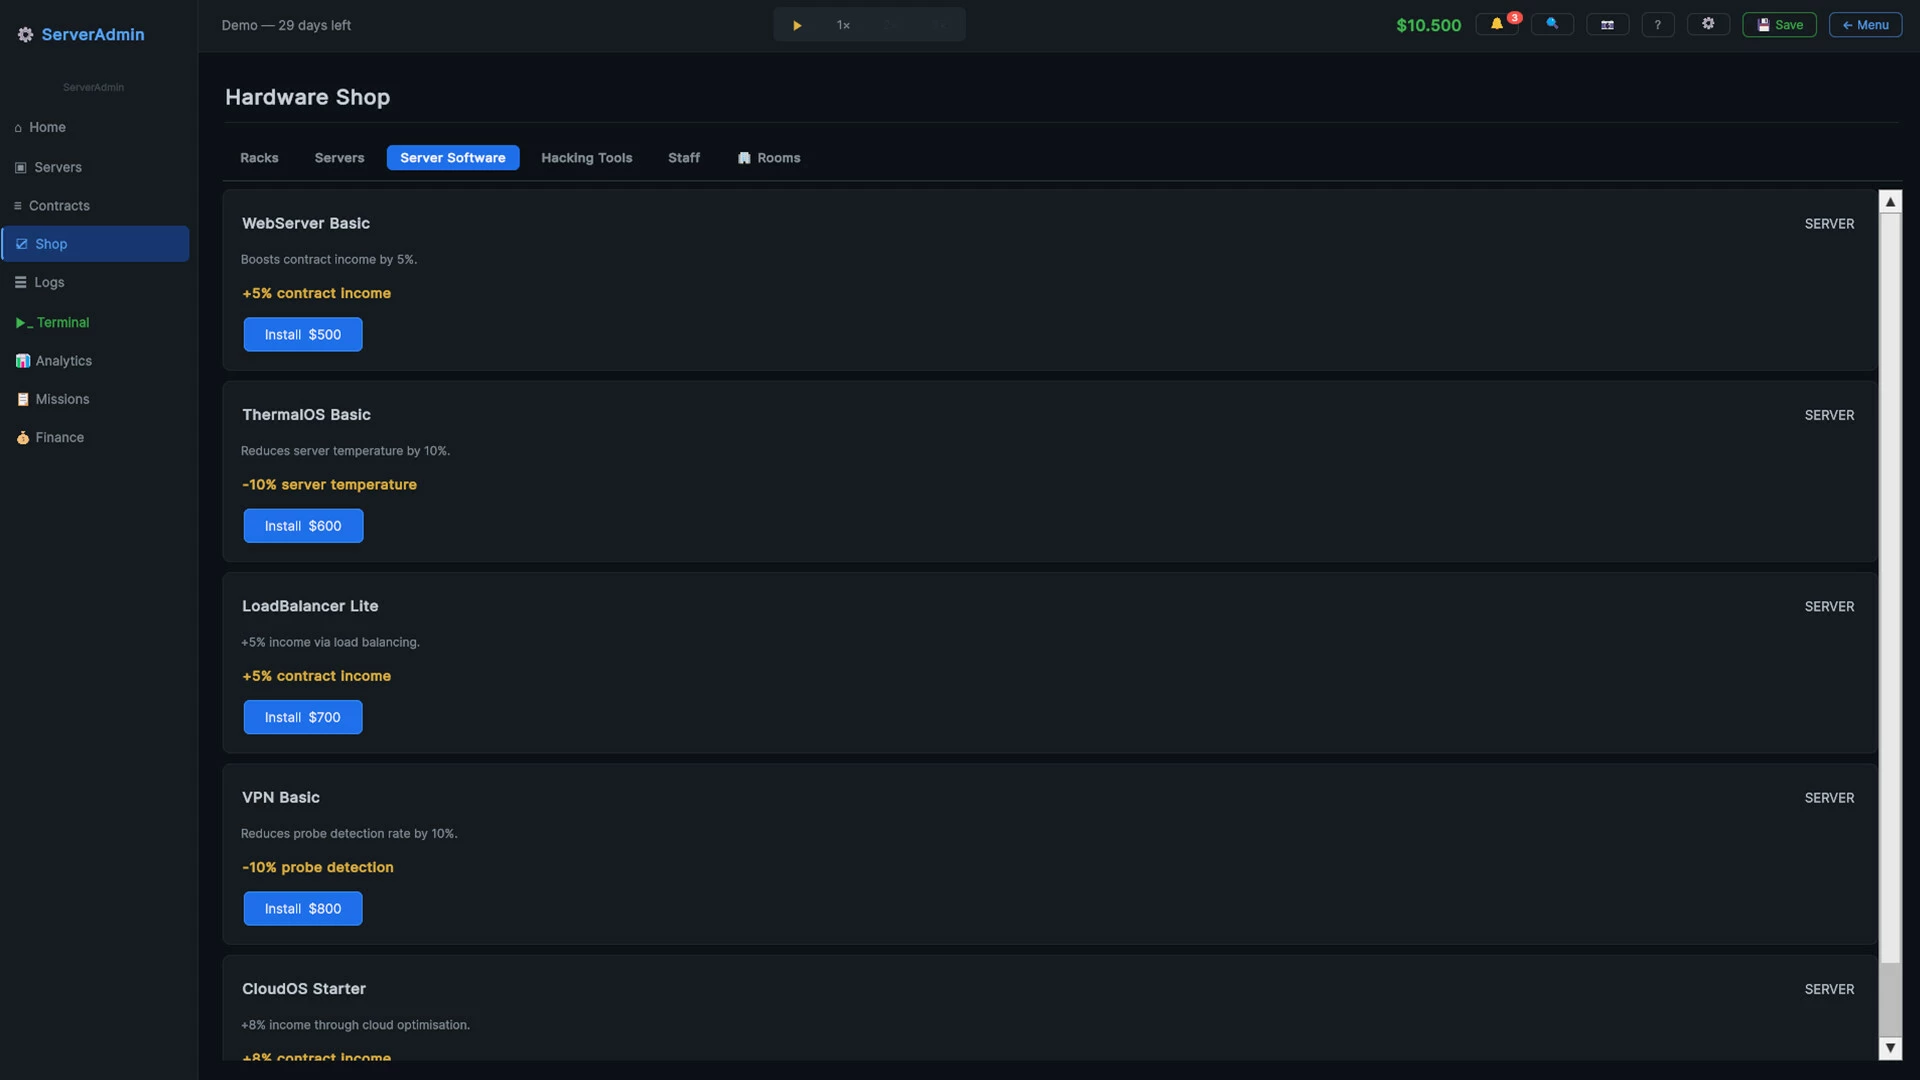Click the scrollbar down arrow
The width and height of the screenshot is (1920, 1080).
tap(1890, 1048)
